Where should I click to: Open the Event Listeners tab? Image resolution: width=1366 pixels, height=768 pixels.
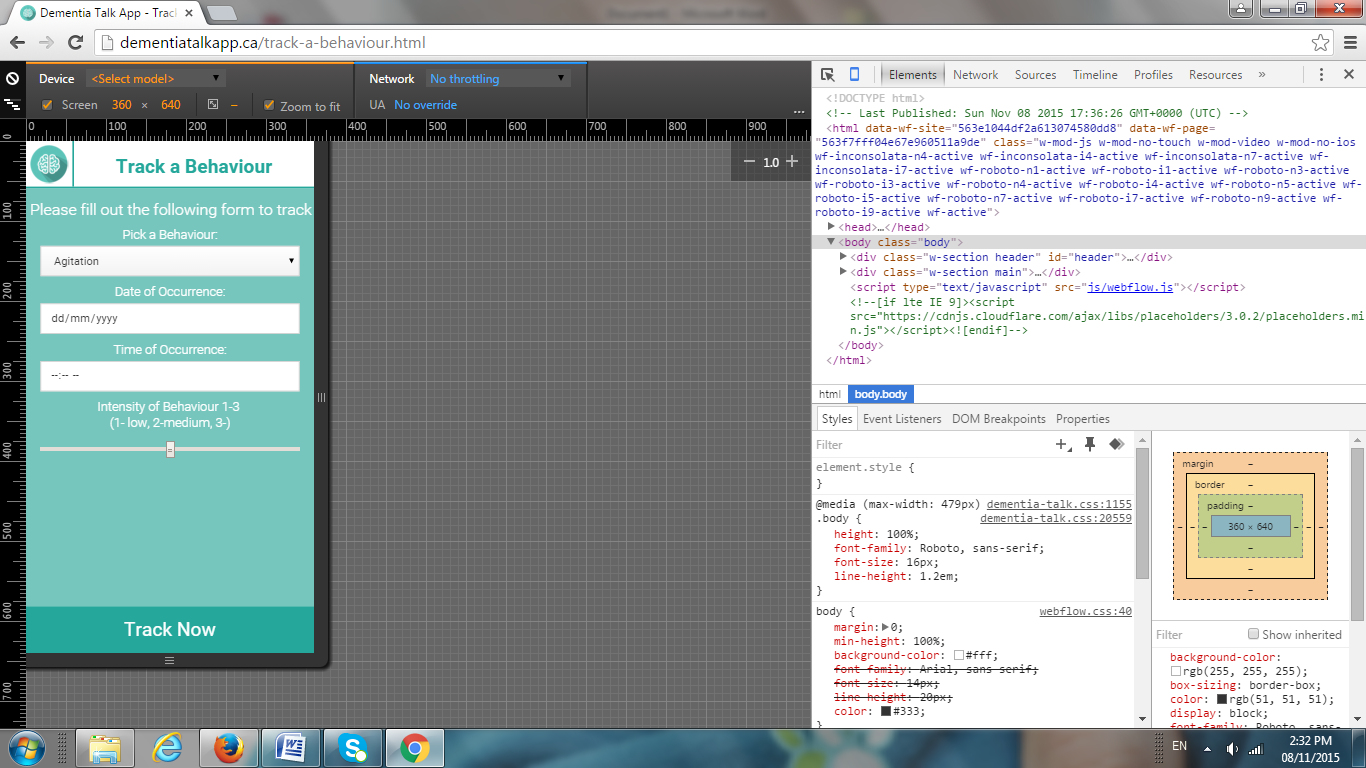click(902, 419)
